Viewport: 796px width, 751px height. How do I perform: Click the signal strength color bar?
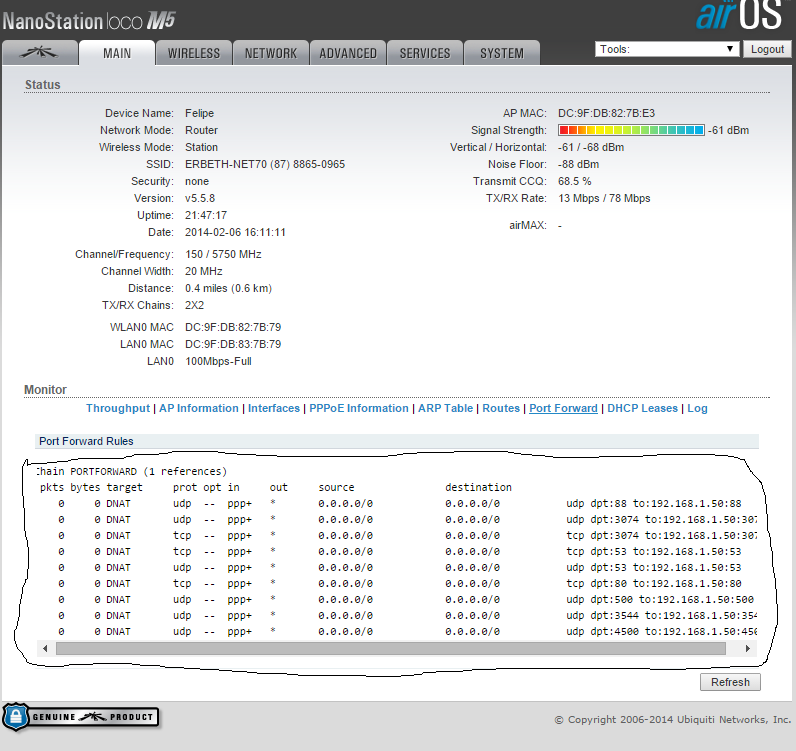pos(631,130)
